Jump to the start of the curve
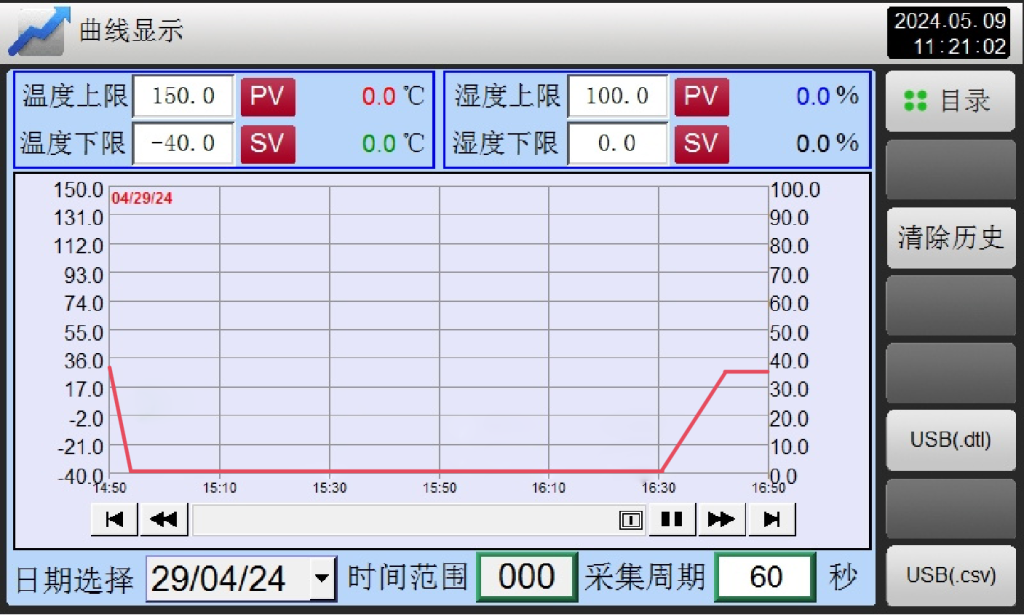 [x=114, y=519]
